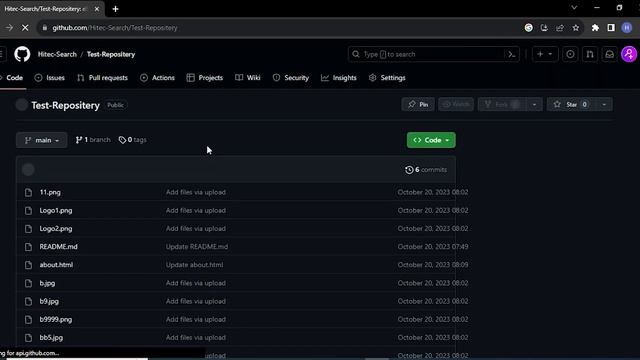Click the README.md file icon

(28, 247)
